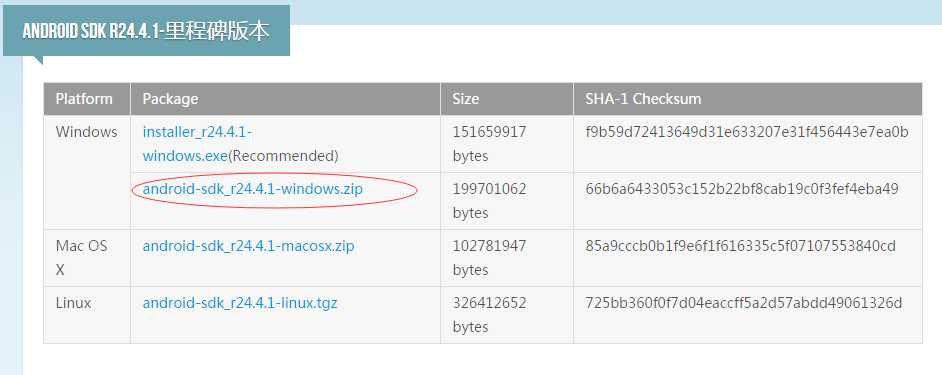Click the ANDROID SDK R24.4.1 heading banner
Image resolution: width=942 pixels, height=375 pixels.
146,31
